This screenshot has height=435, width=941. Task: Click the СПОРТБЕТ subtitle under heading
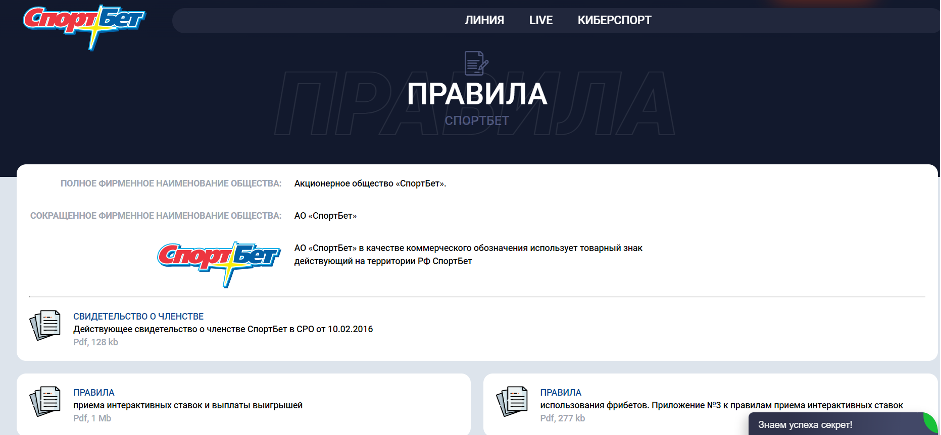[477, 121]
